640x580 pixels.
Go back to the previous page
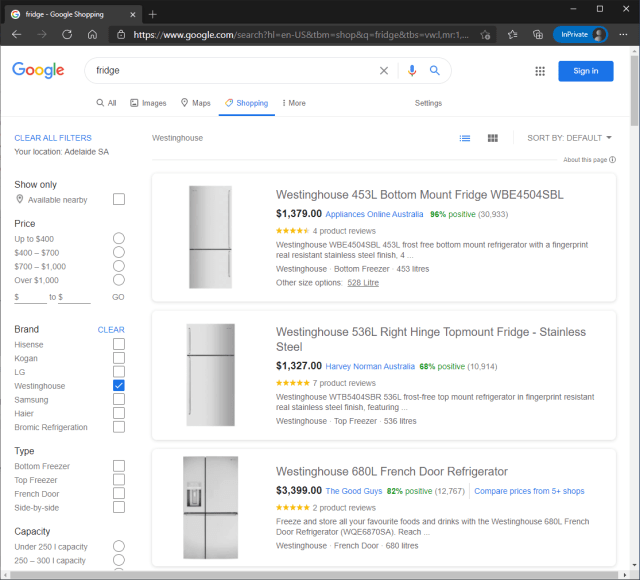(x=17, y=35)
